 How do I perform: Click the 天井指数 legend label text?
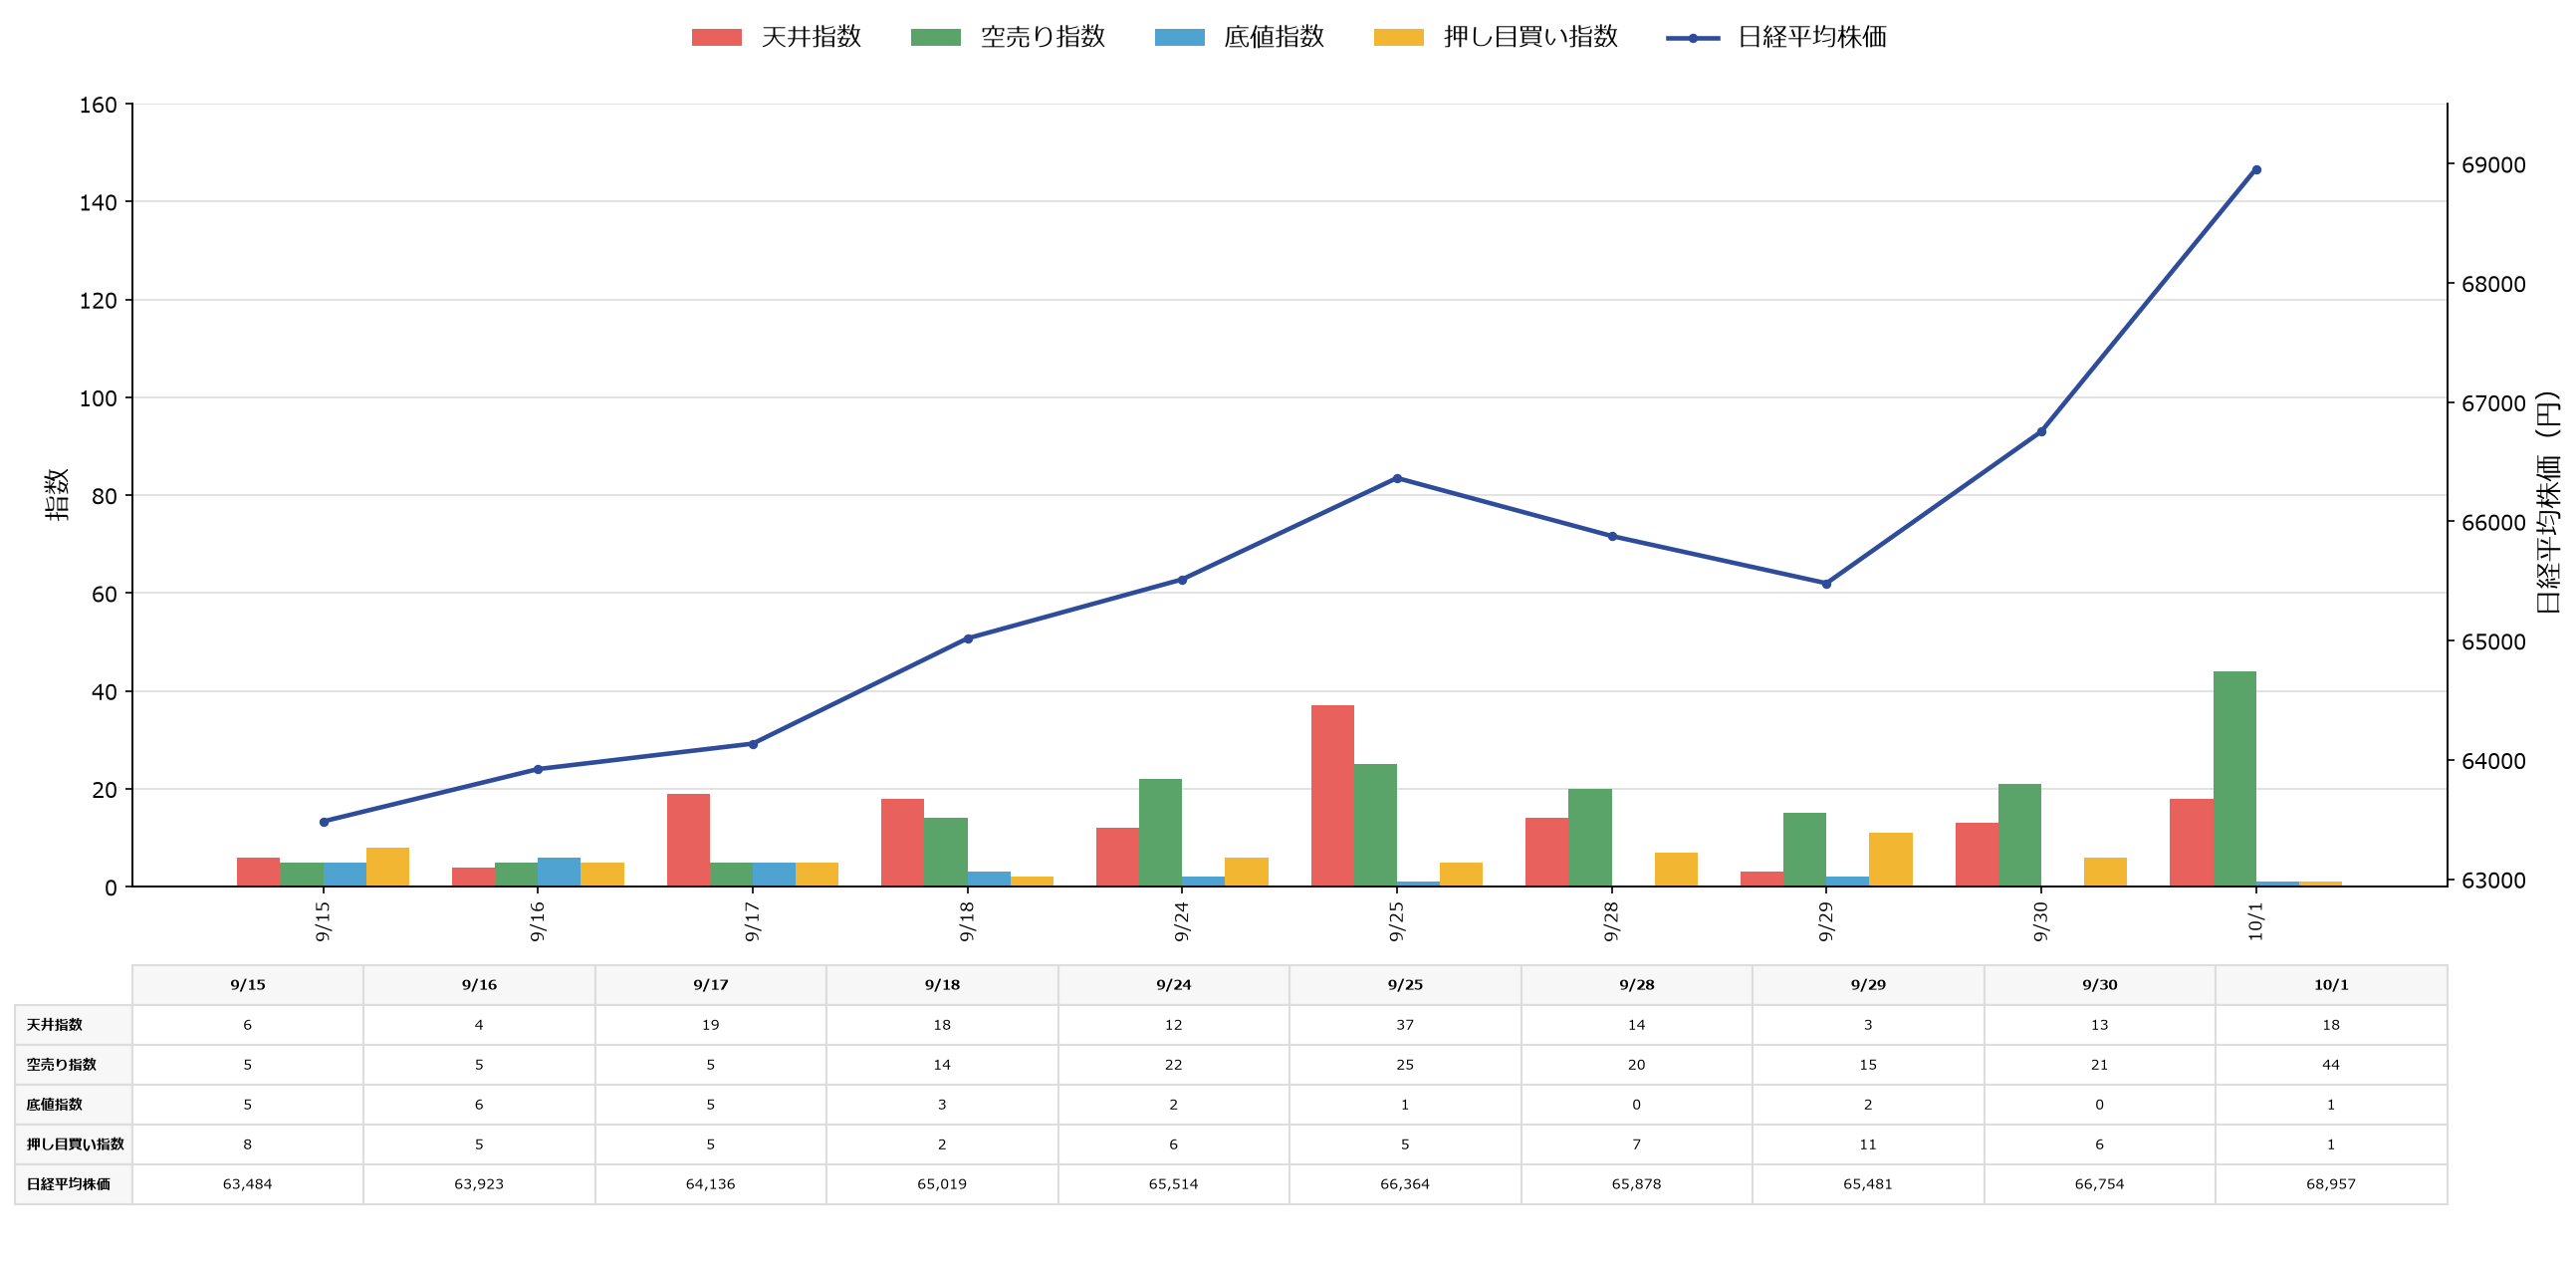point(811,37)
